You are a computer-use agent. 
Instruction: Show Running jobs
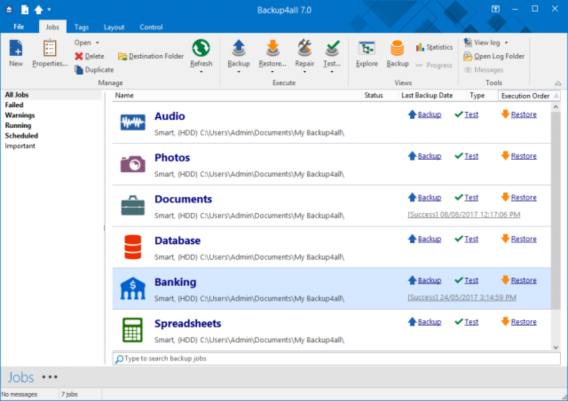click(x=18, y=125)
